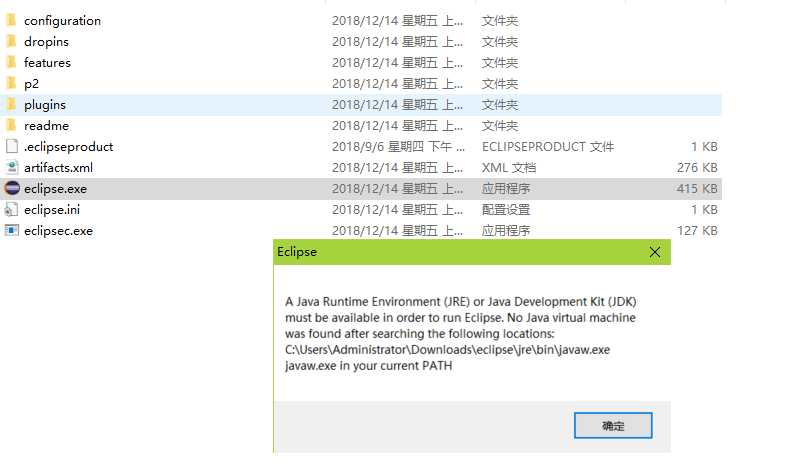Select the file name eclipsec.exe
Screen dimensions: 795x471
[58, 231]
